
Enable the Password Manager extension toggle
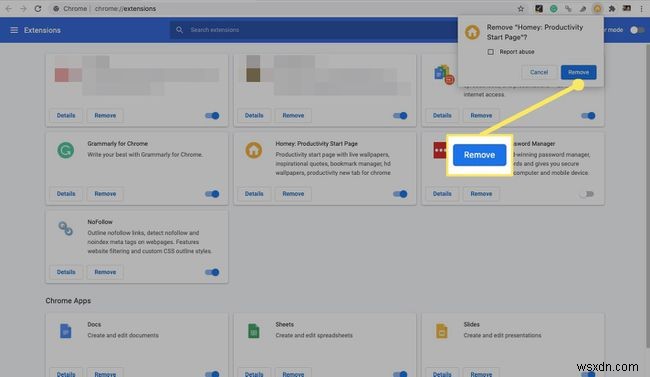587,194
